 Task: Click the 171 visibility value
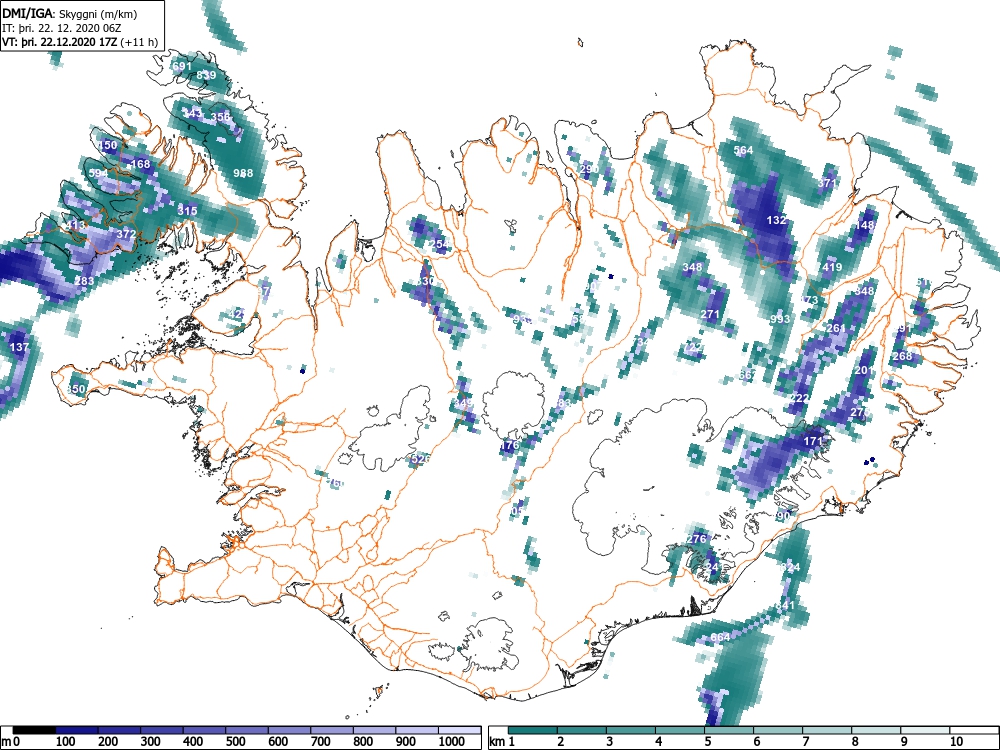point(813,441)
